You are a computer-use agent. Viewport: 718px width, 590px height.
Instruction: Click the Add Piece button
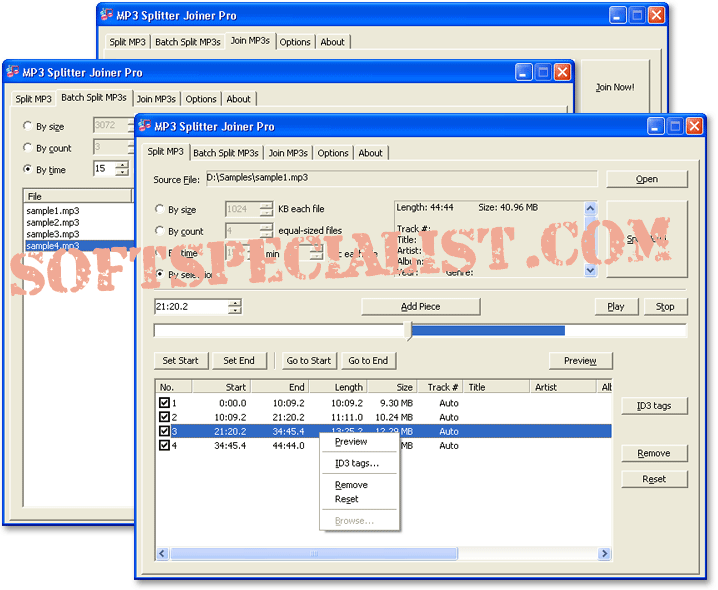click(x=420, y=307)
